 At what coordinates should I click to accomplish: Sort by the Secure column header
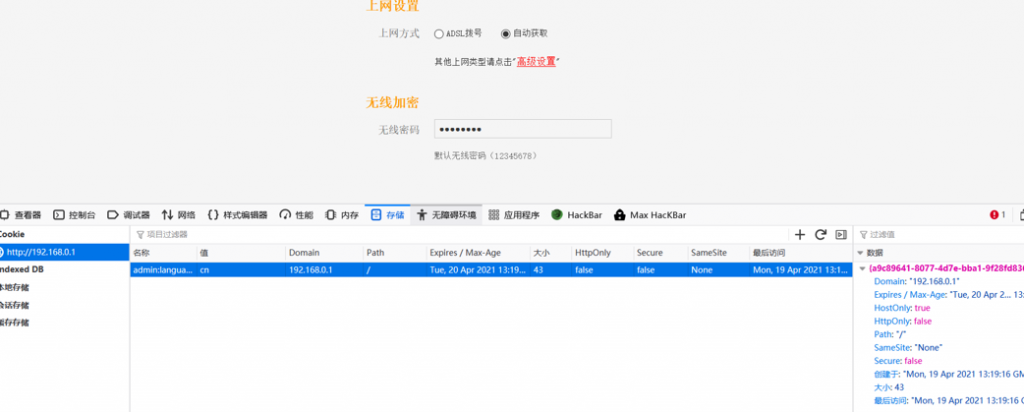click(660, 253)
